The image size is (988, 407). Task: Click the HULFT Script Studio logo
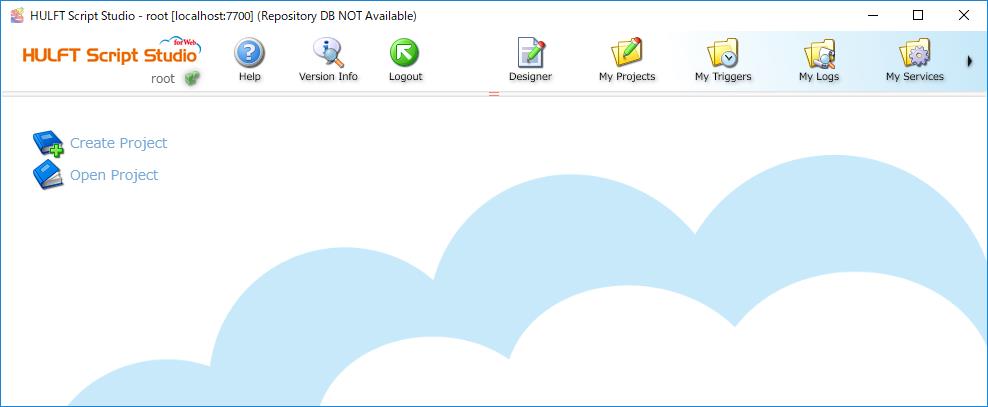click(112, 52)
